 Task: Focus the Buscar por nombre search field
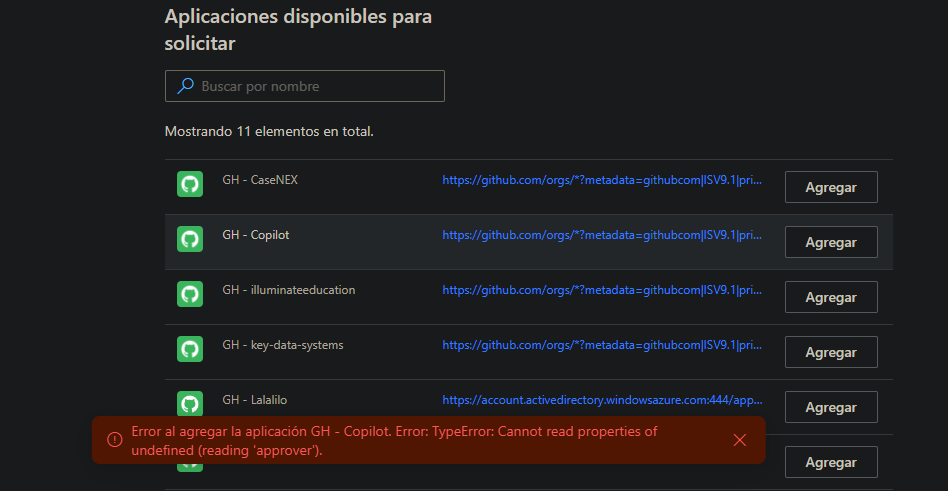(x=305, y=86)
